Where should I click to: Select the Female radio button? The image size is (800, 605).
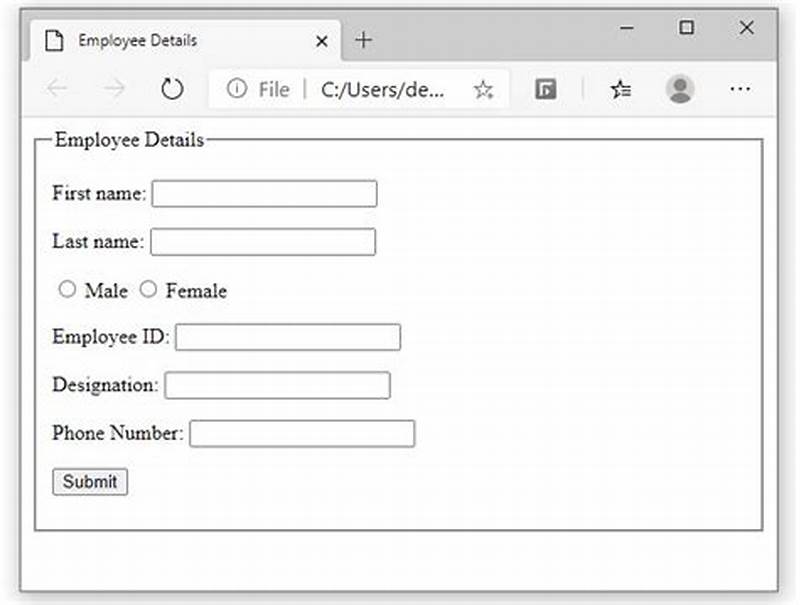[x=148, y=289]
